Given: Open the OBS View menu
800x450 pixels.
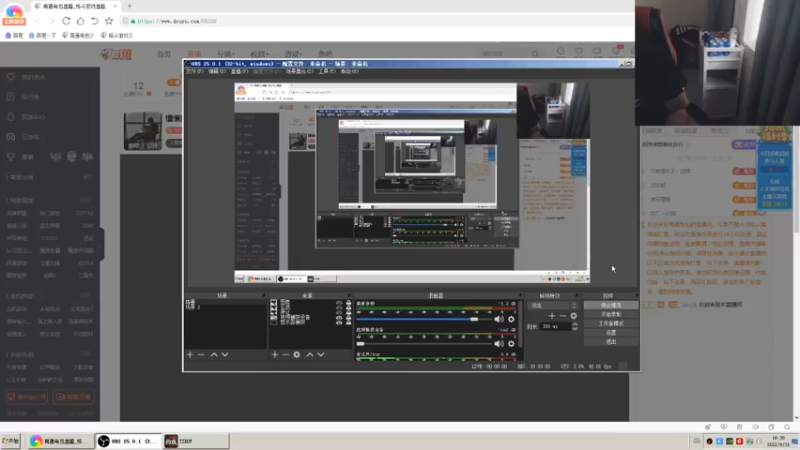Looking at the screenshot, I should 239,71.
